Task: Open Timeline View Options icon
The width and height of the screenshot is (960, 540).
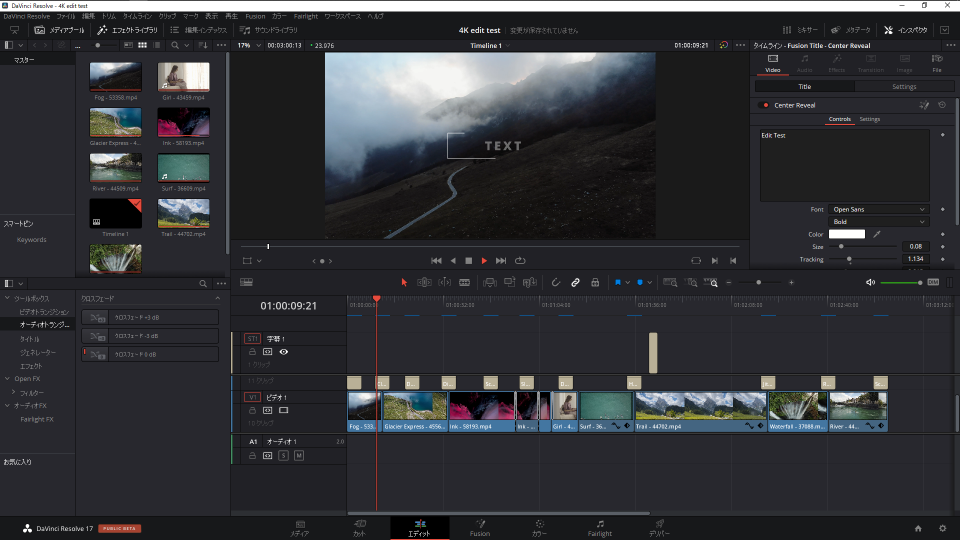Action: pos(246,282)
